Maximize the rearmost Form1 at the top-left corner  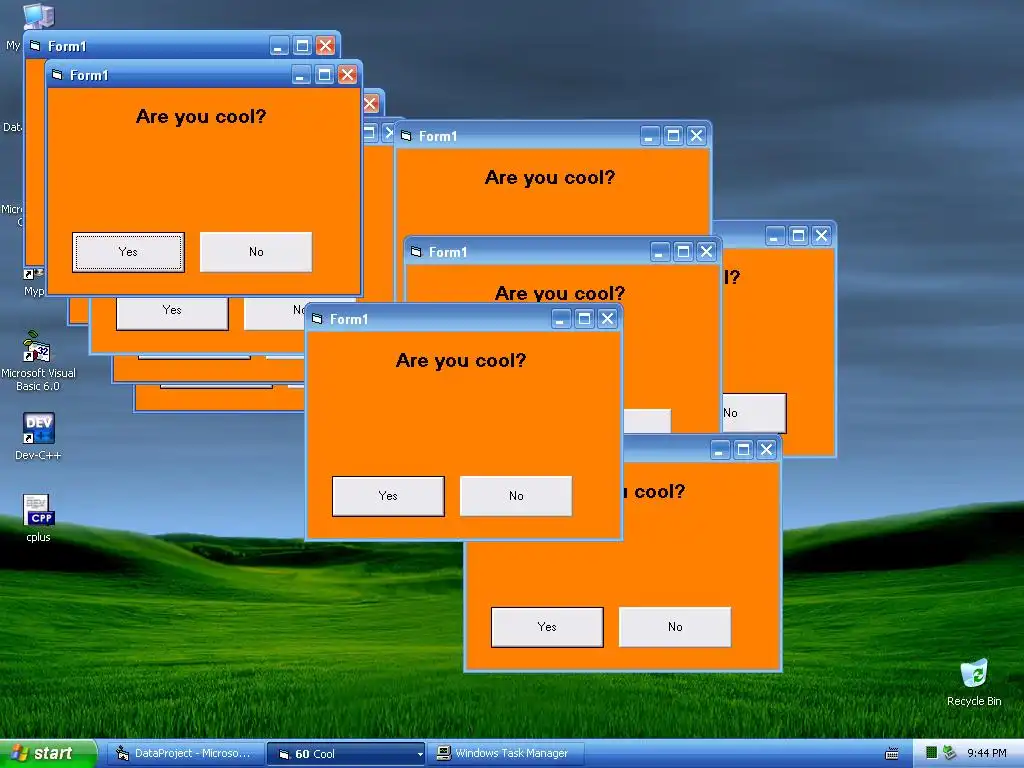tap(302, 46)
